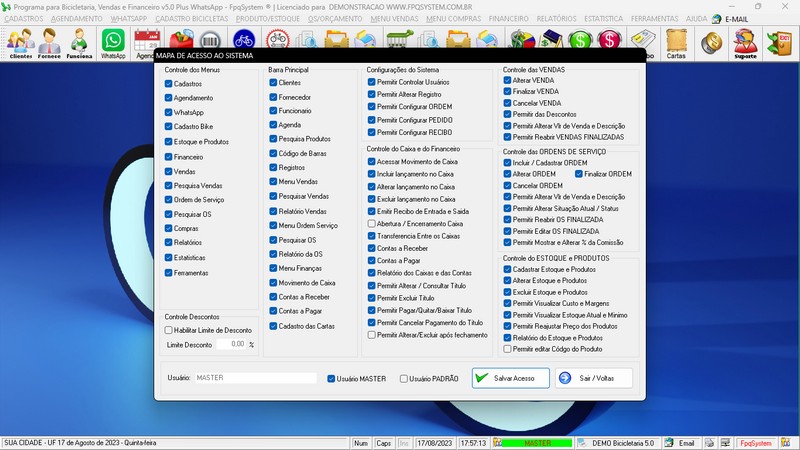800x450 pixels.
Task: Open the Clientes toolbar icon
Action: tap(20, 43)
